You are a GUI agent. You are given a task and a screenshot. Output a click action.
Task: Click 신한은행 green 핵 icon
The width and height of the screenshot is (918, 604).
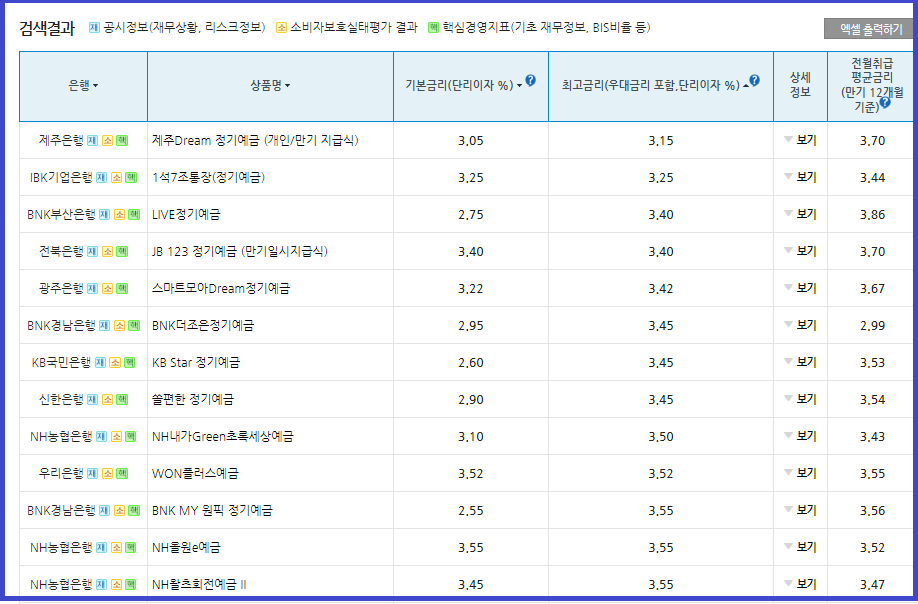click(122, 399)
